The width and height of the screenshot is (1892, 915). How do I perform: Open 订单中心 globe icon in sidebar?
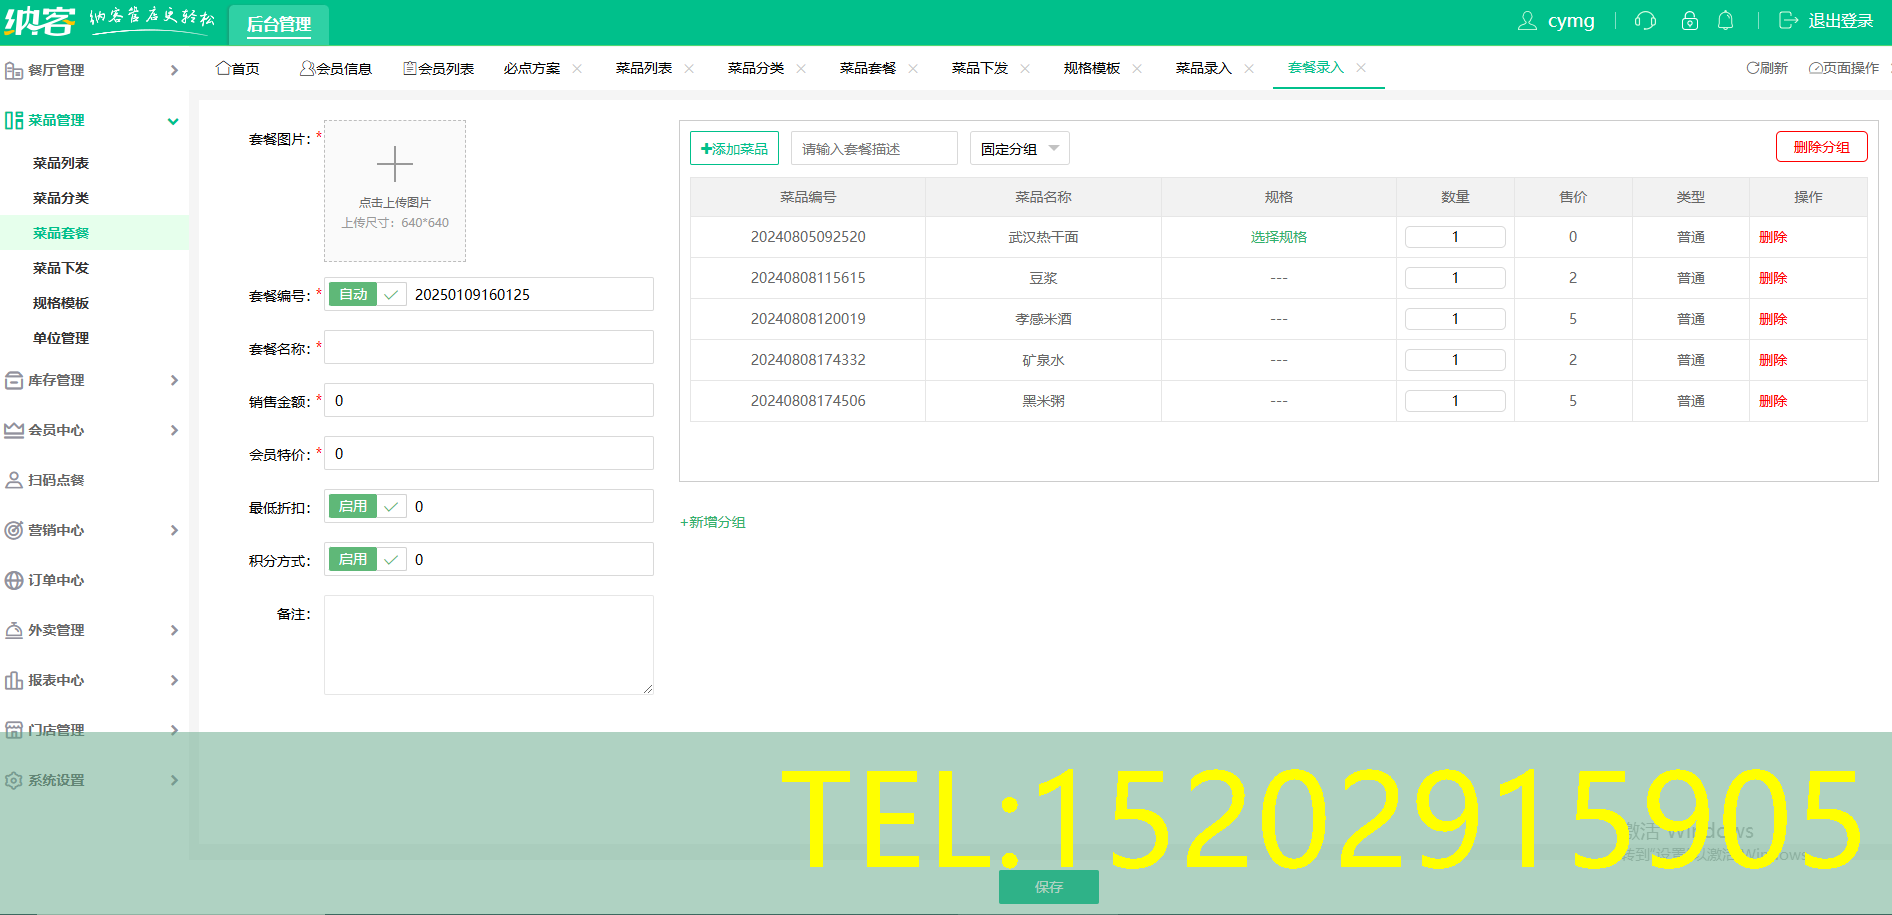(14, 580)
